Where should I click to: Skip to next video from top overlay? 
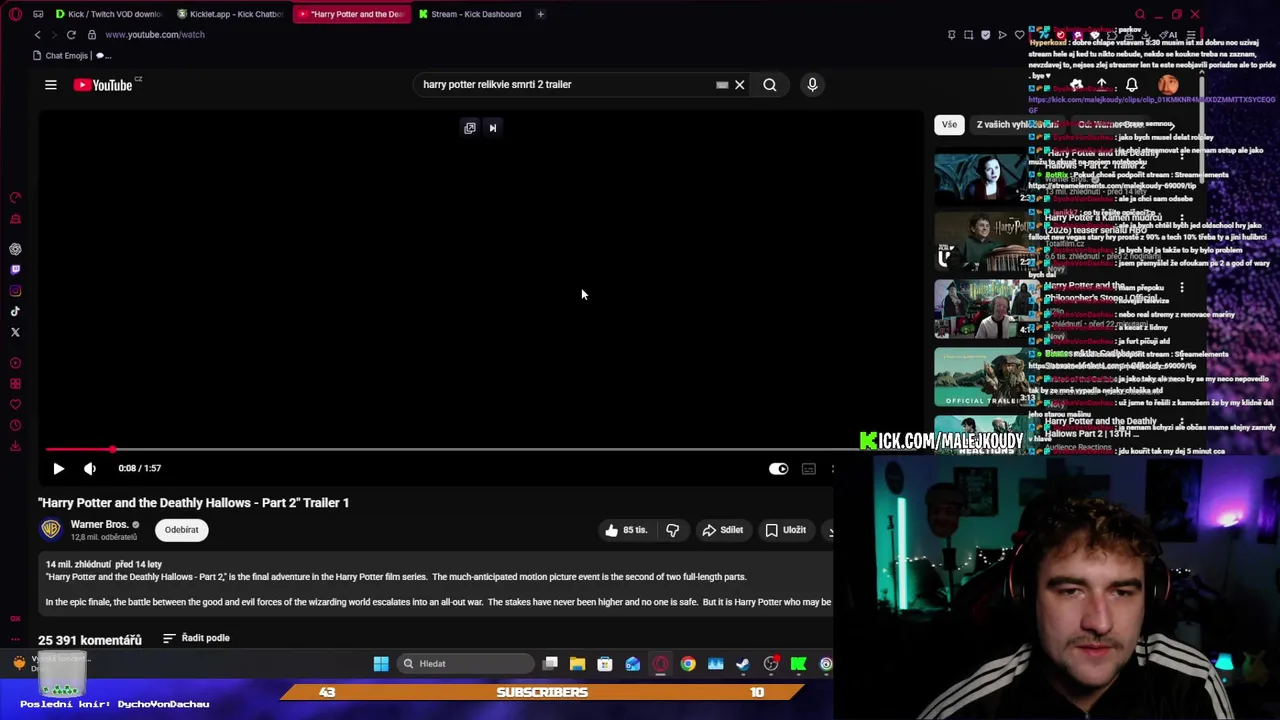point(492,127)
